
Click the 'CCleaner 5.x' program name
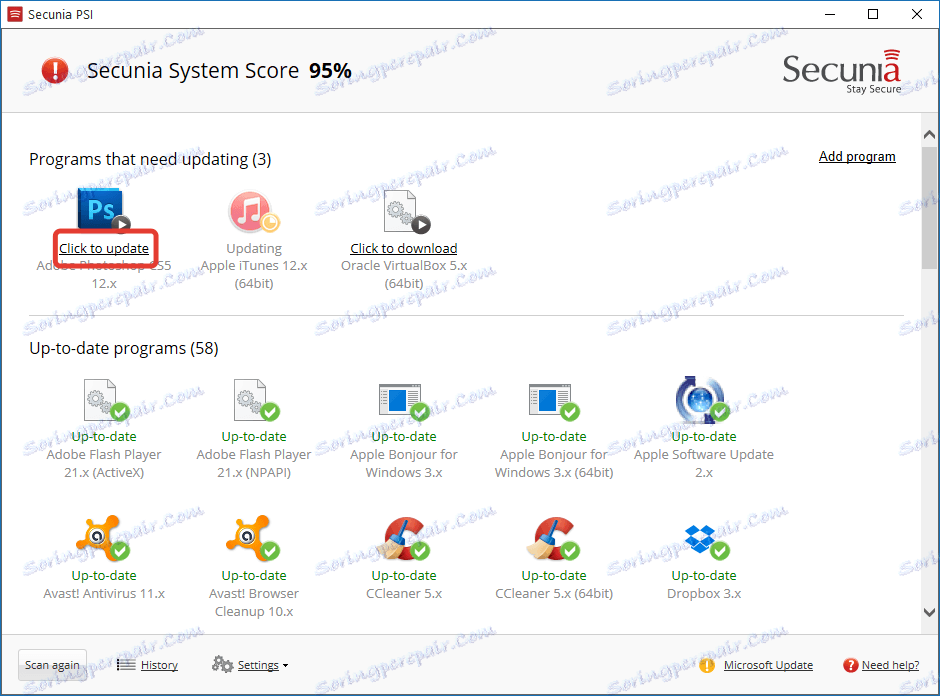click(x=403, y=593)
